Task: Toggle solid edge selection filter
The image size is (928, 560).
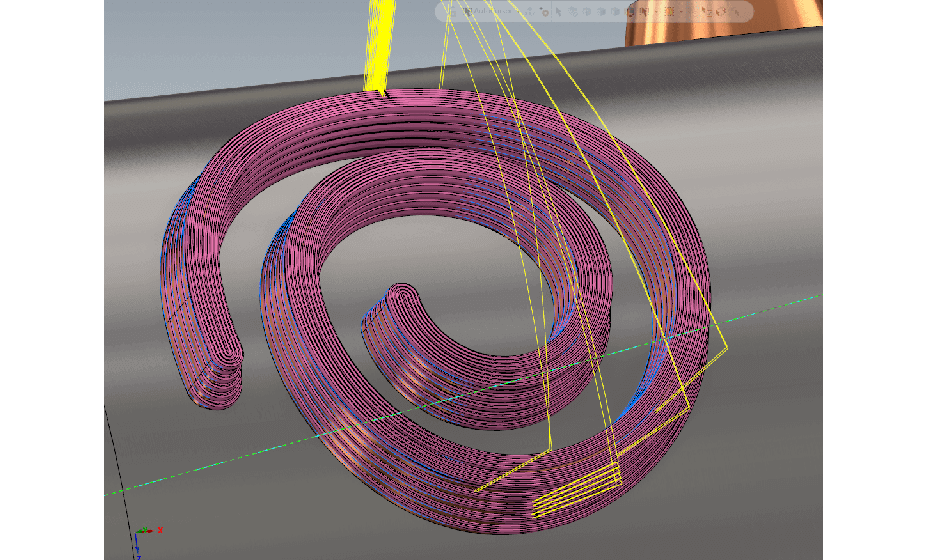Action: point(573,12)
